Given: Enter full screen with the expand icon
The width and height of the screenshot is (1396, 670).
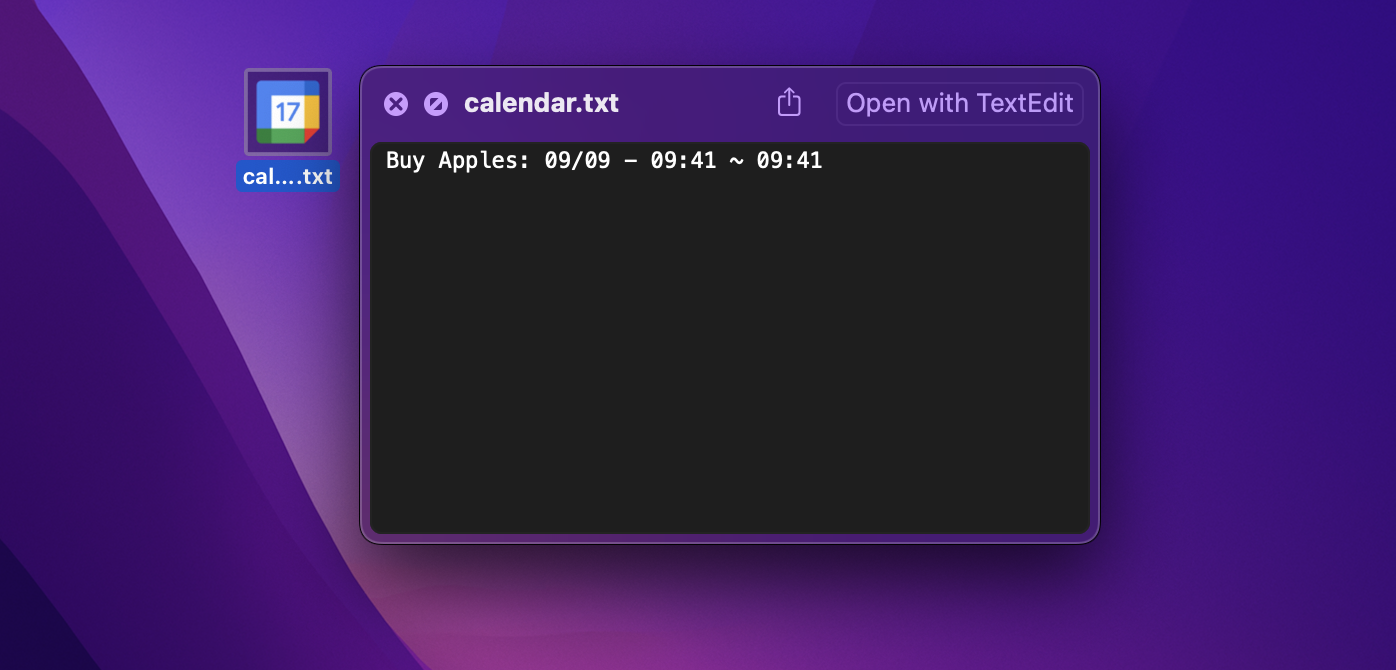Looking at the screenshot, I should point(436,104).
